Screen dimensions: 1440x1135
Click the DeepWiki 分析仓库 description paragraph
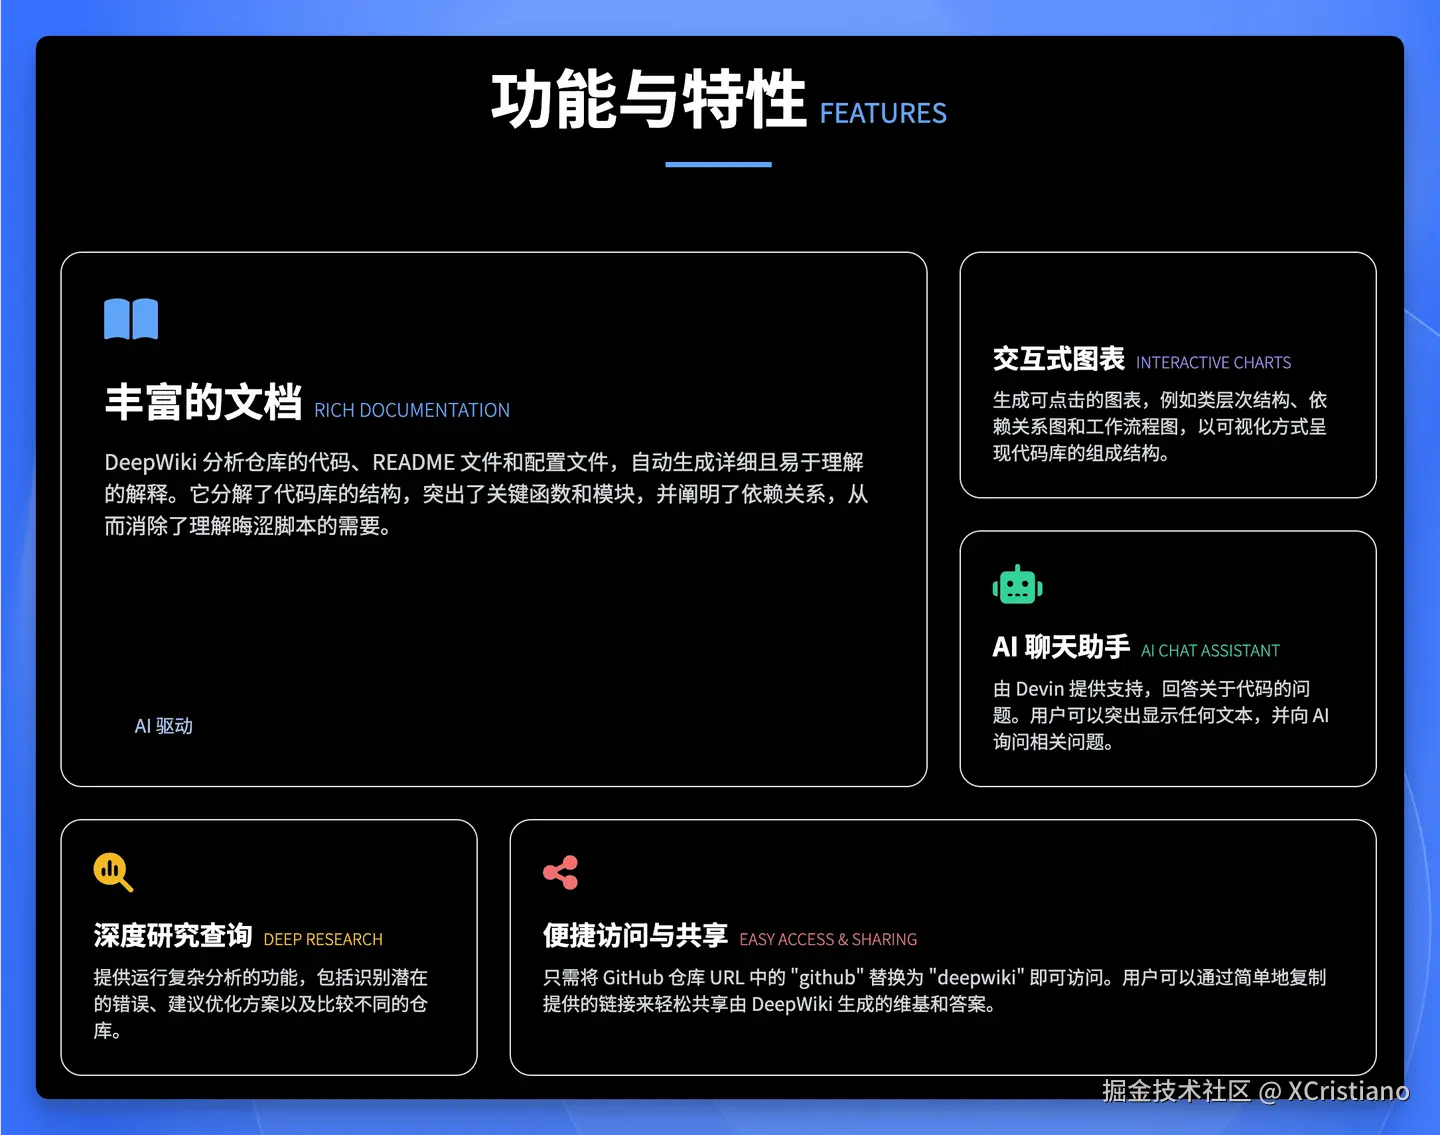(487, 494)
